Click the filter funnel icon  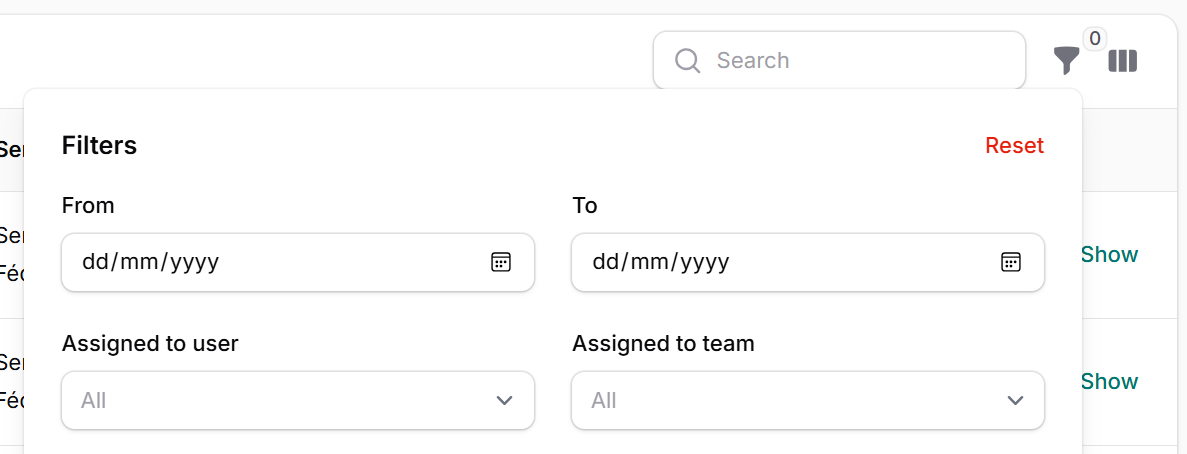pyautogui.click(x=1066, y=61)
